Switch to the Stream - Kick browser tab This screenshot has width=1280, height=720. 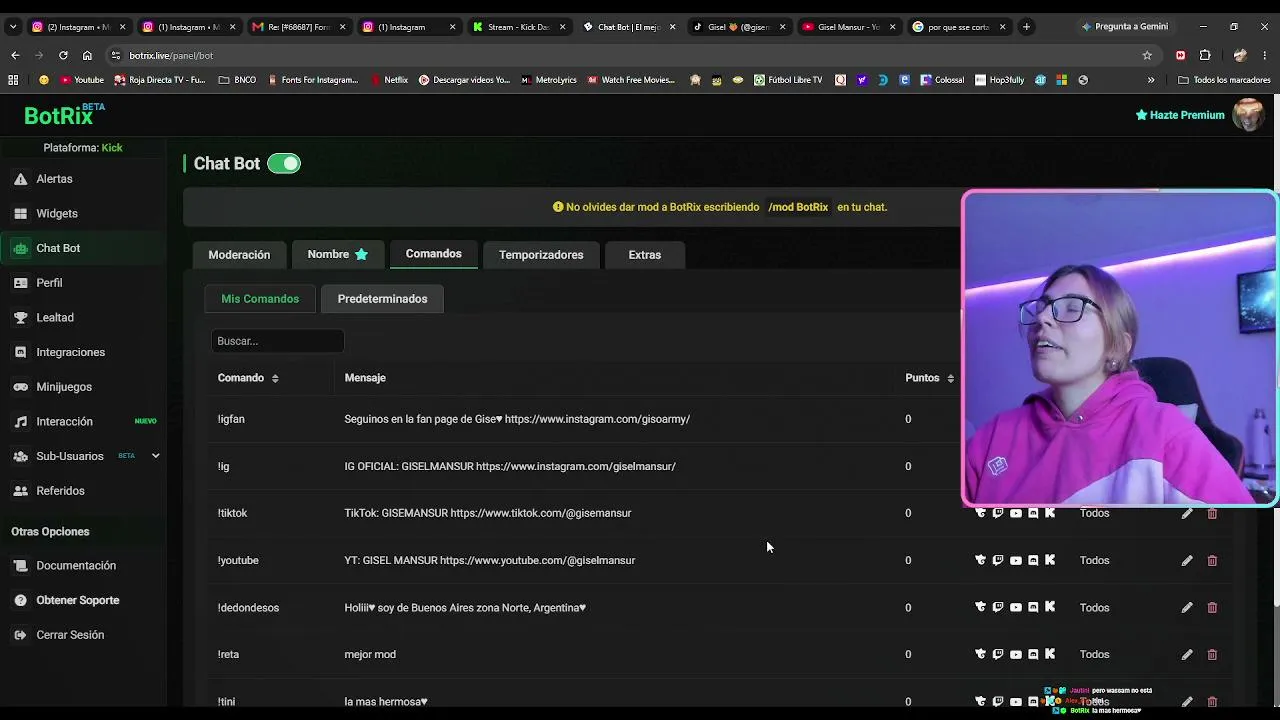tap(518, 27)
